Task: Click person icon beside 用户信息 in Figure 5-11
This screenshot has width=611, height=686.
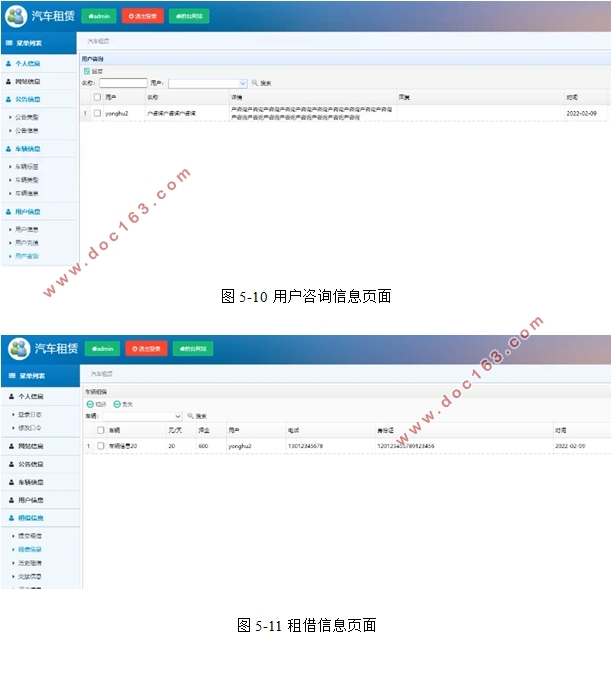Action: click(11, 500)
